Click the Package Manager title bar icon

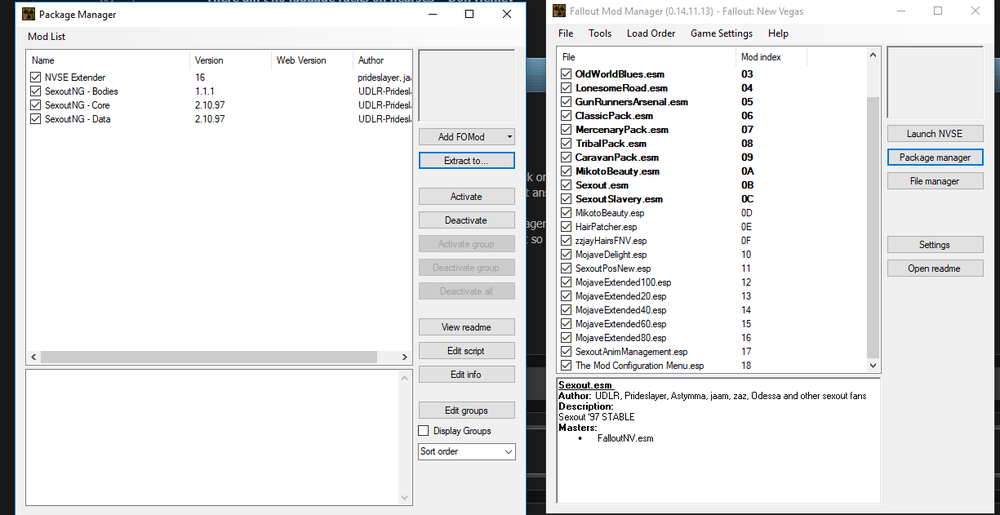tap(28, 14)
